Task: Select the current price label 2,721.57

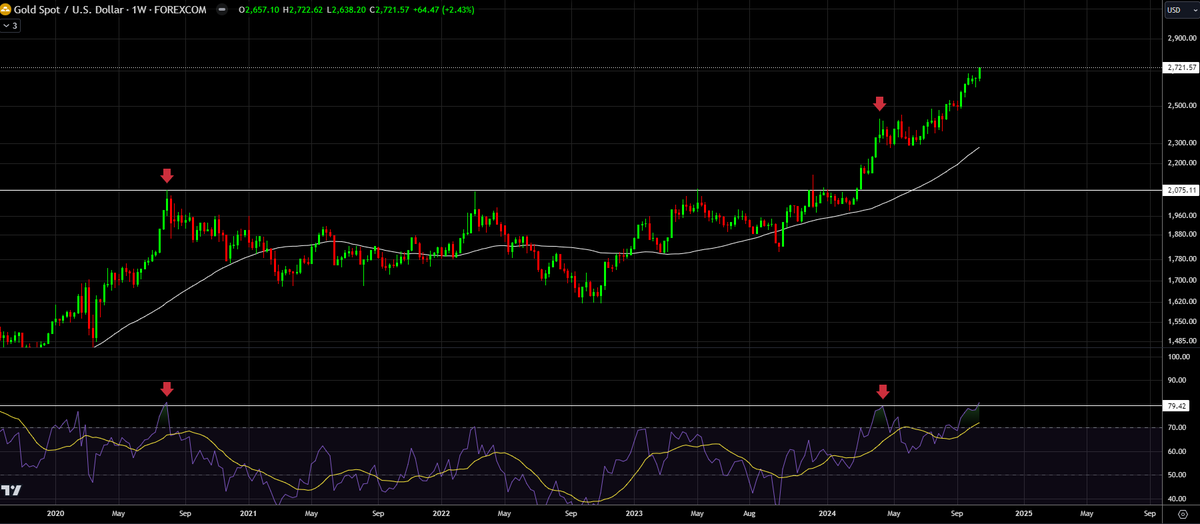Action: [x=1180, y=68]
